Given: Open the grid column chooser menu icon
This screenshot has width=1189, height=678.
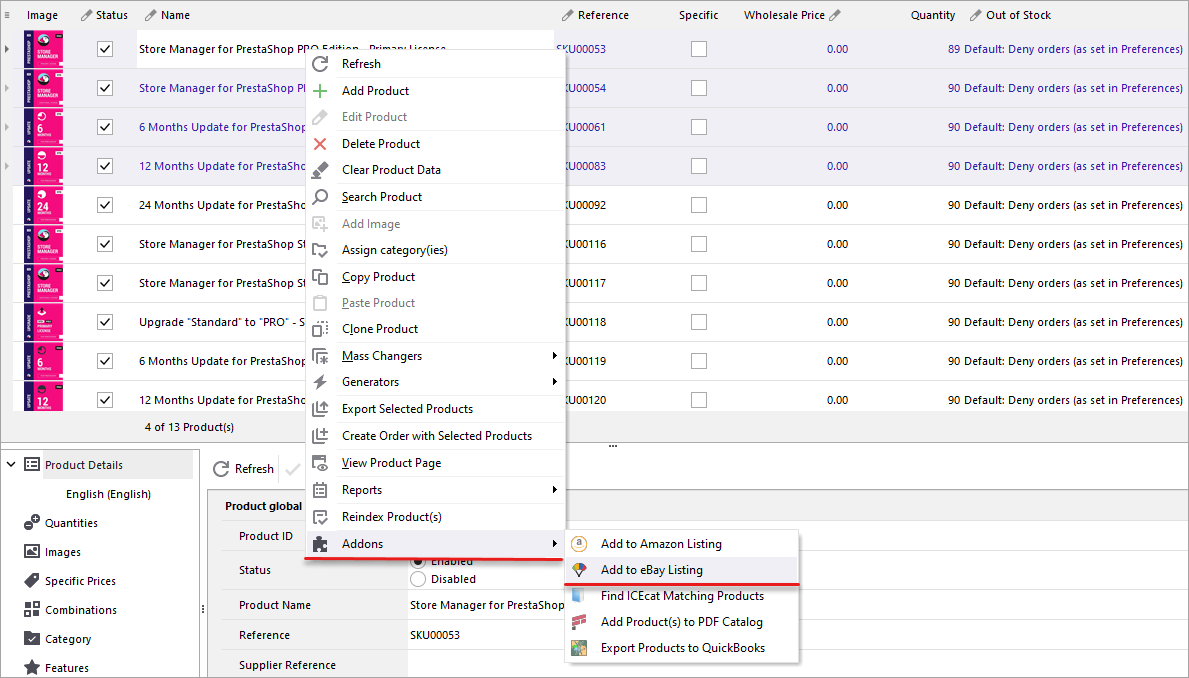Looking at the screenshot, I should pyautogui.click(x=7, y=14).
